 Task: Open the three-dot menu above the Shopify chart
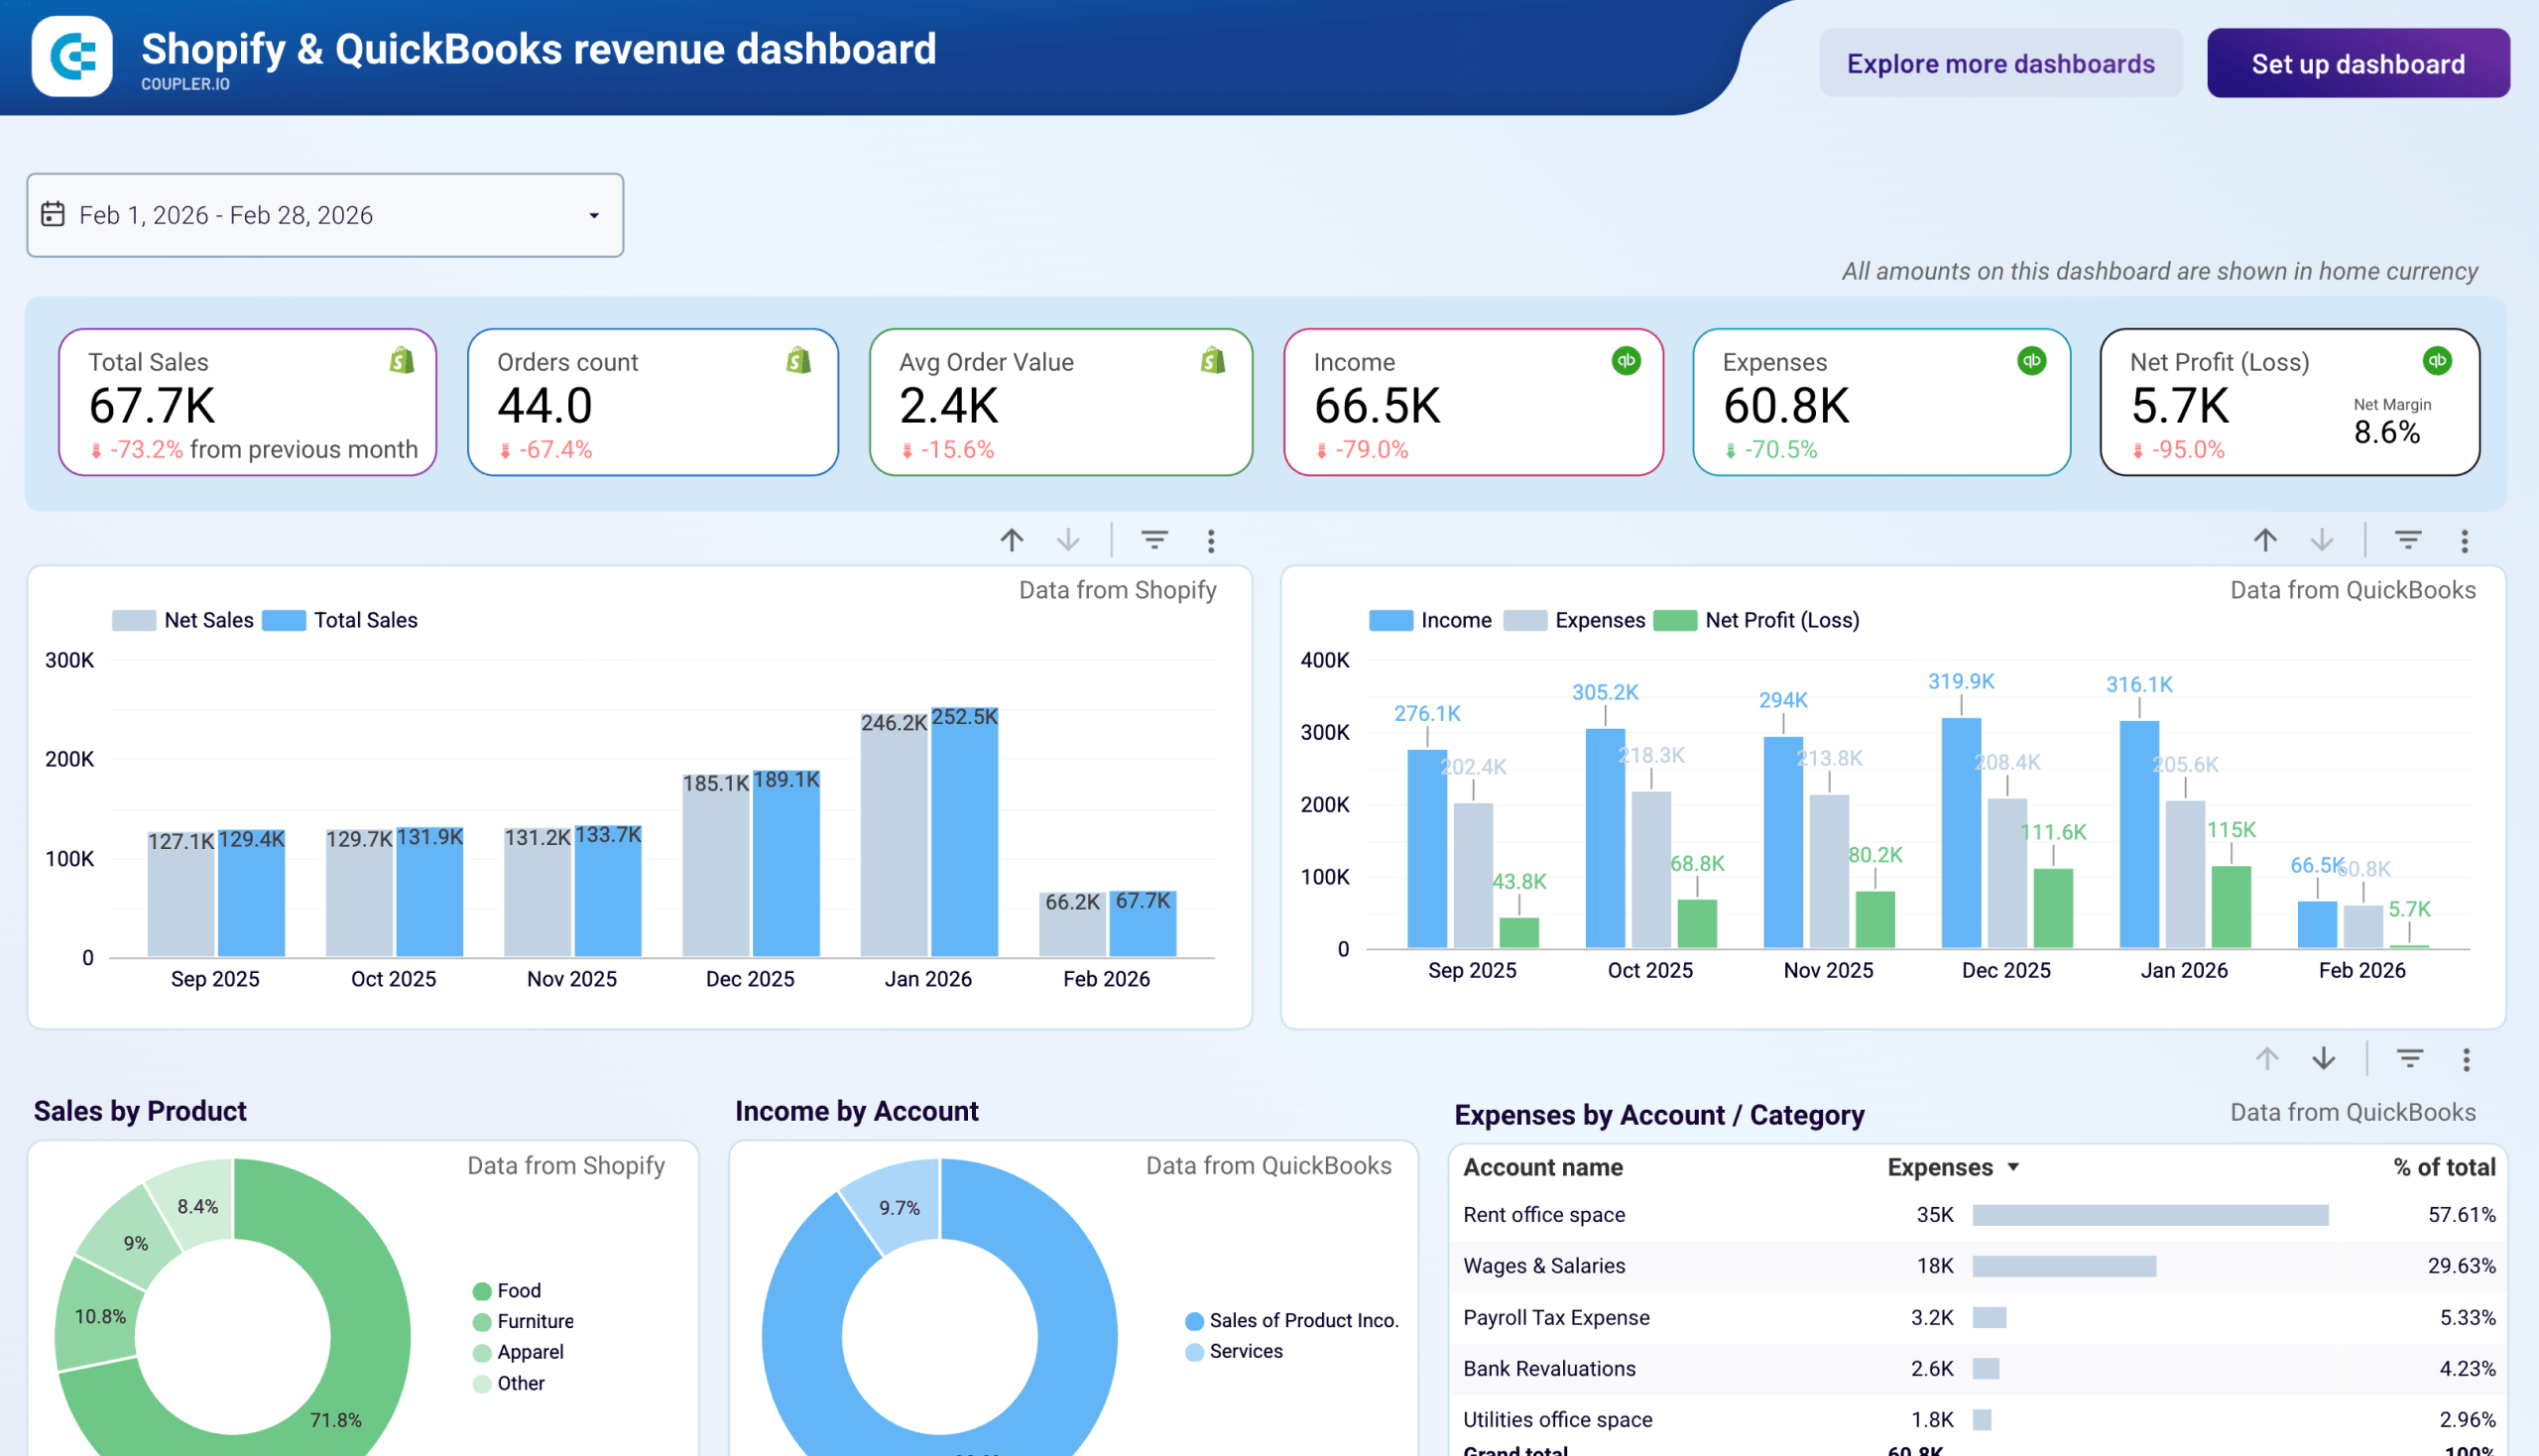click(x=1211, y=540)
